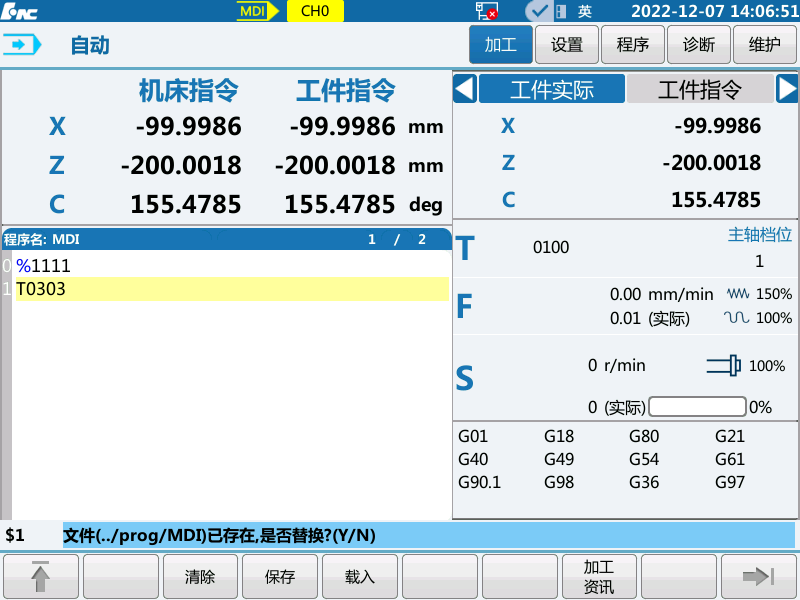Viewport: 800px width, 600px height.
Task: Select the 工件实际 coordinate tab
Action: click(552, 89)
